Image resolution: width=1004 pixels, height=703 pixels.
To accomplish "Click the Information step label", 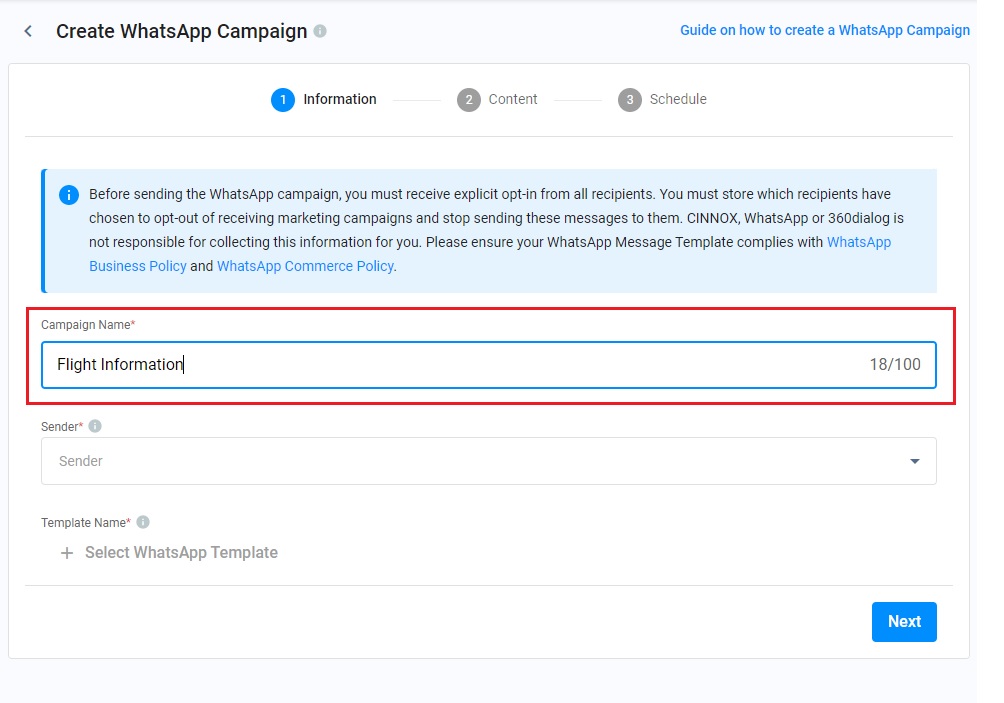I will [340, 99].
